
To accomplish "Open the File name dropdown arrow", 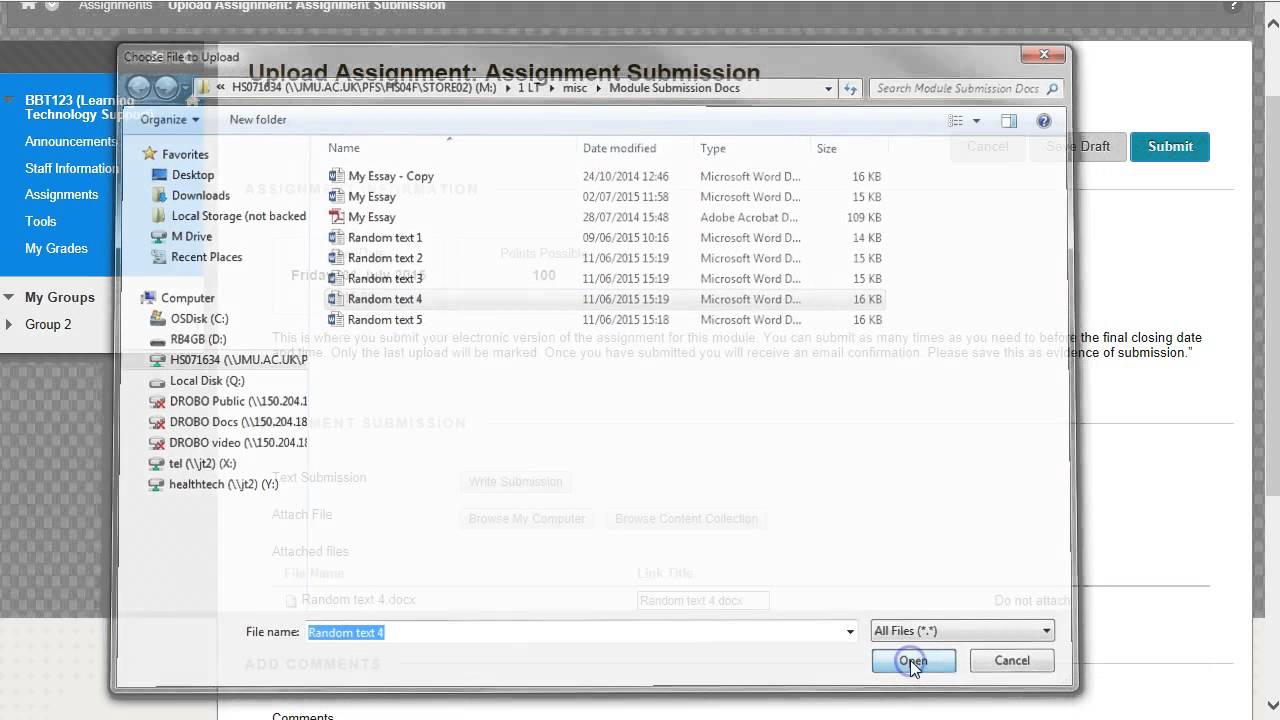I will point(850,632).
